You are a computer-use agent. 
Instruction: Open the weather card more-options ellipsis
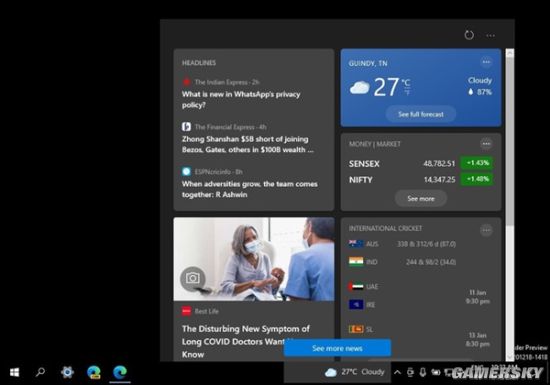[x=486, y=62]
